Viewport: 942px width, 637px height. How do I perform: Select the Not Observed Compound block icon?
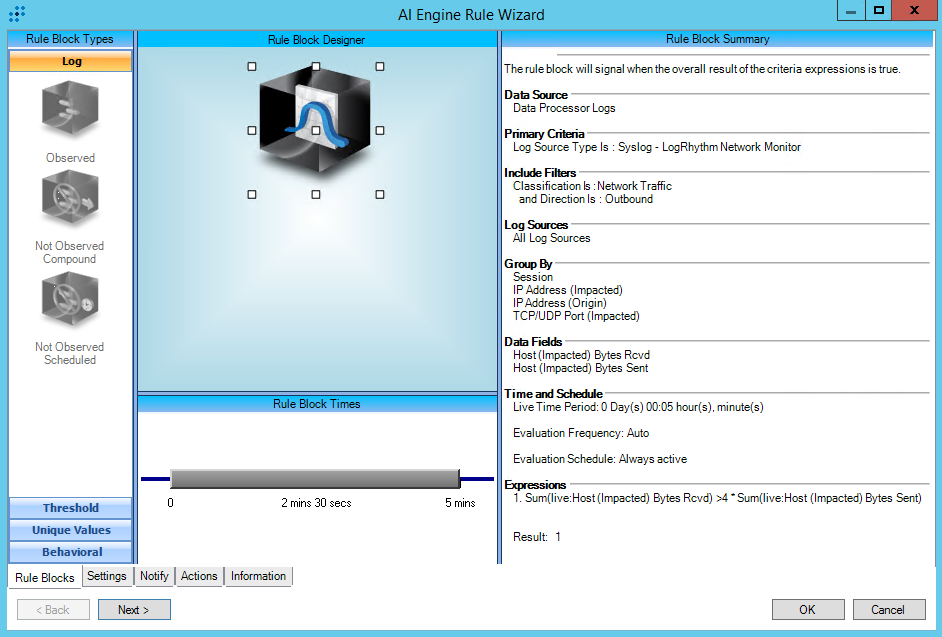[70, 200]
